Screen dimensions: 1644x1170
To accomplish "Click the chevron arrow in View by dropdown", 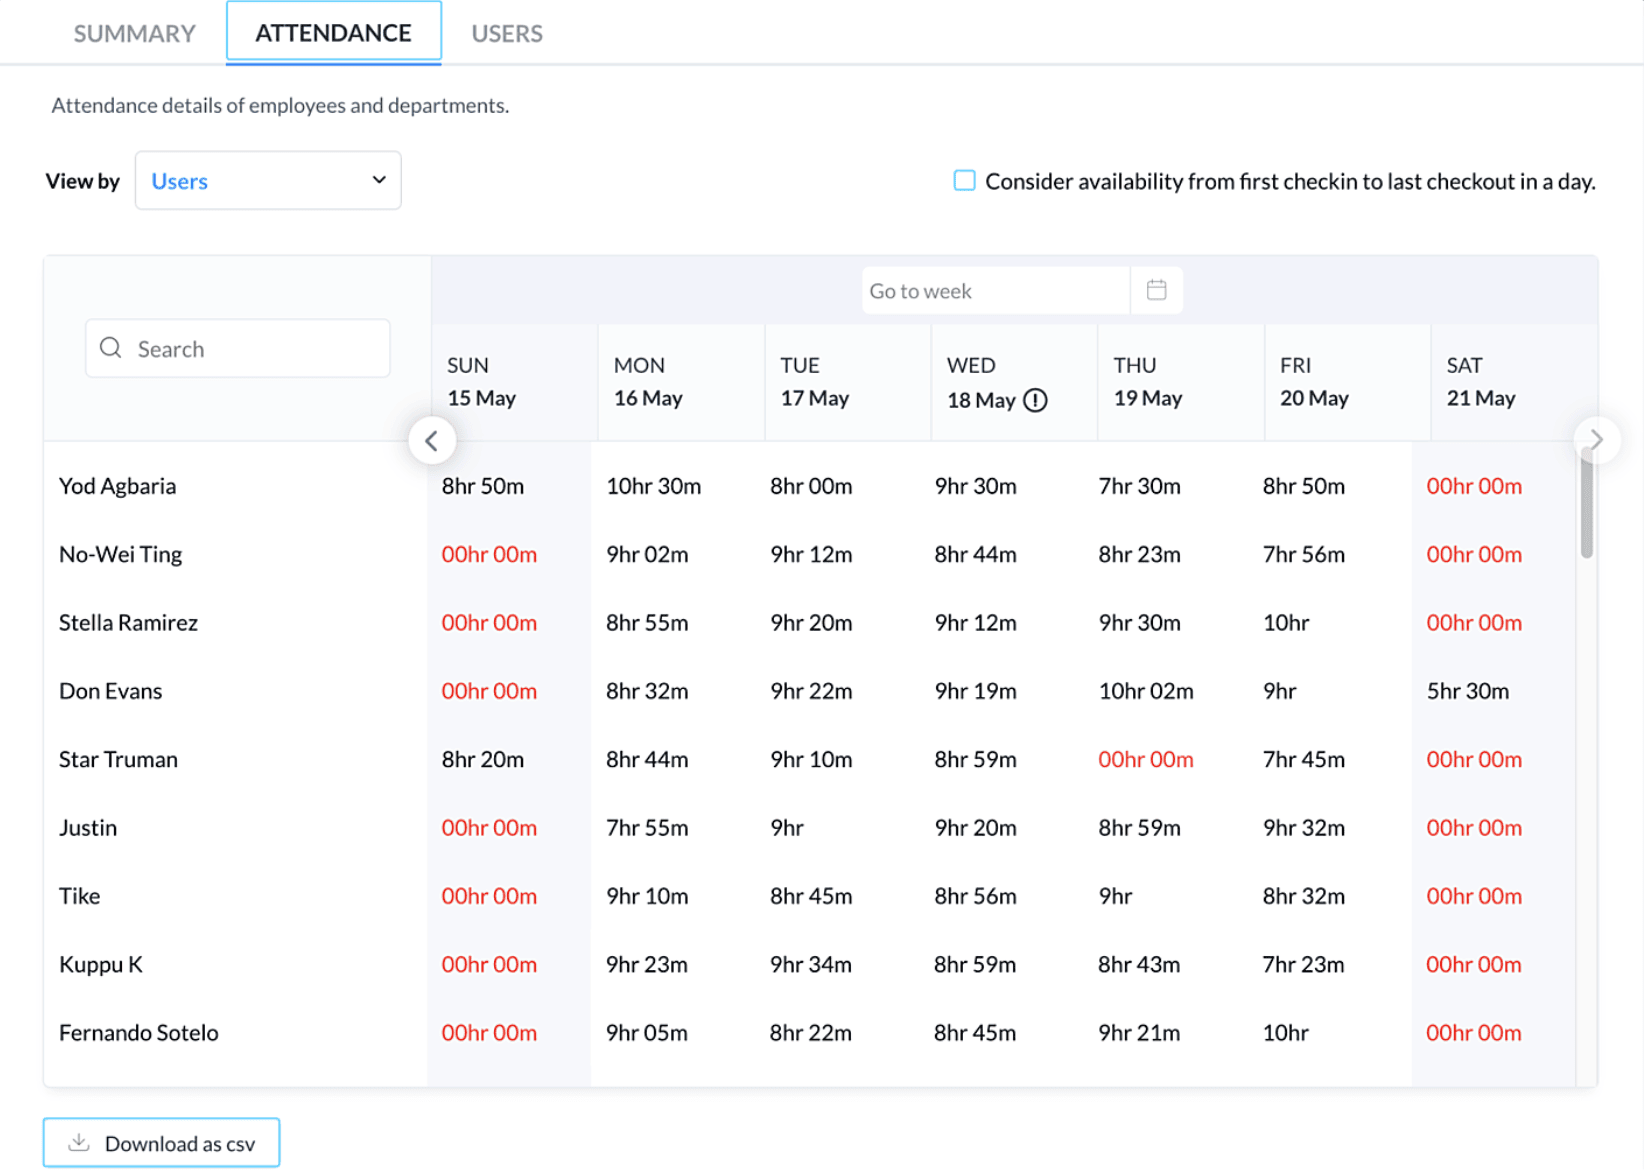I will click(x=379, y=180).
